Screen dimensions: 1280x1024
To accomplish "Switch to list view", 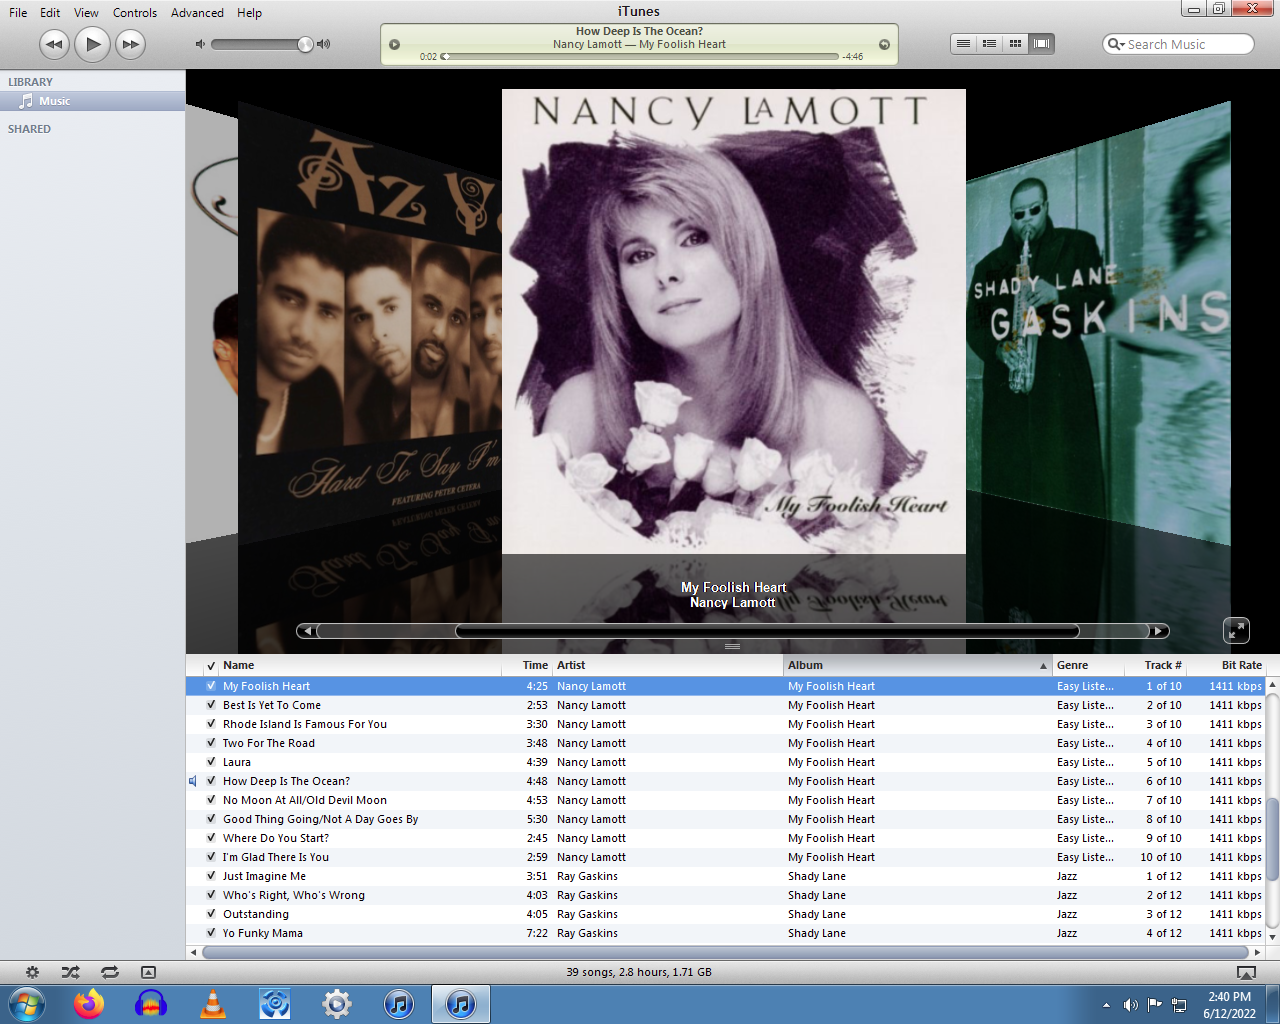I will [x=963, y=44].
